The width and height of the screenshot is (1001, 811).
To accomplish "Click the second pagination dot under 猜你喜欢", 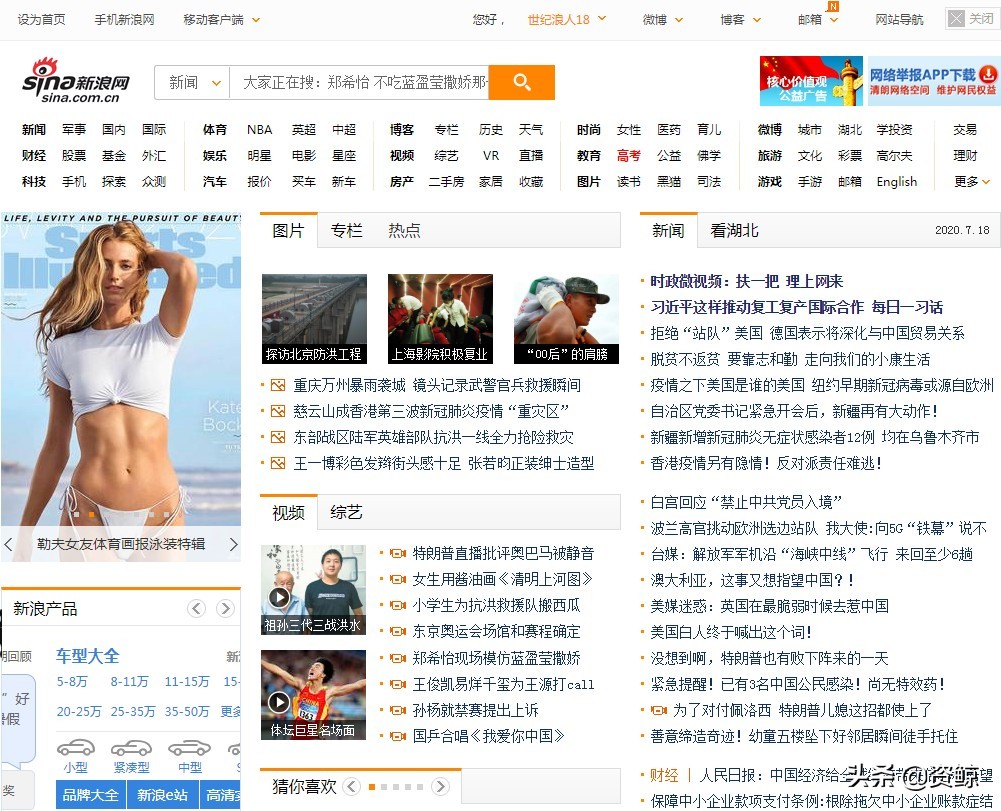I will pyautogui.click(x=383, y=786).
